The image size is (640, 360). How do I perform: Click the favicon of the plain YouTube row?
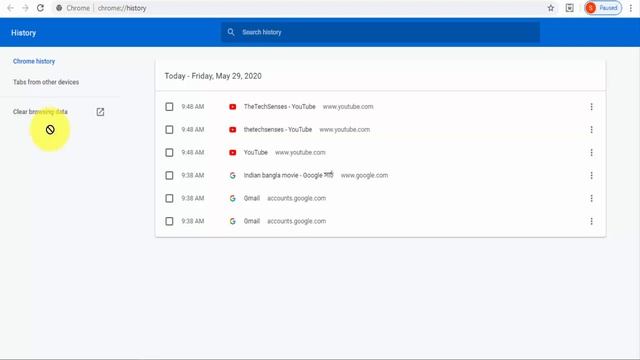click(232, 152)
